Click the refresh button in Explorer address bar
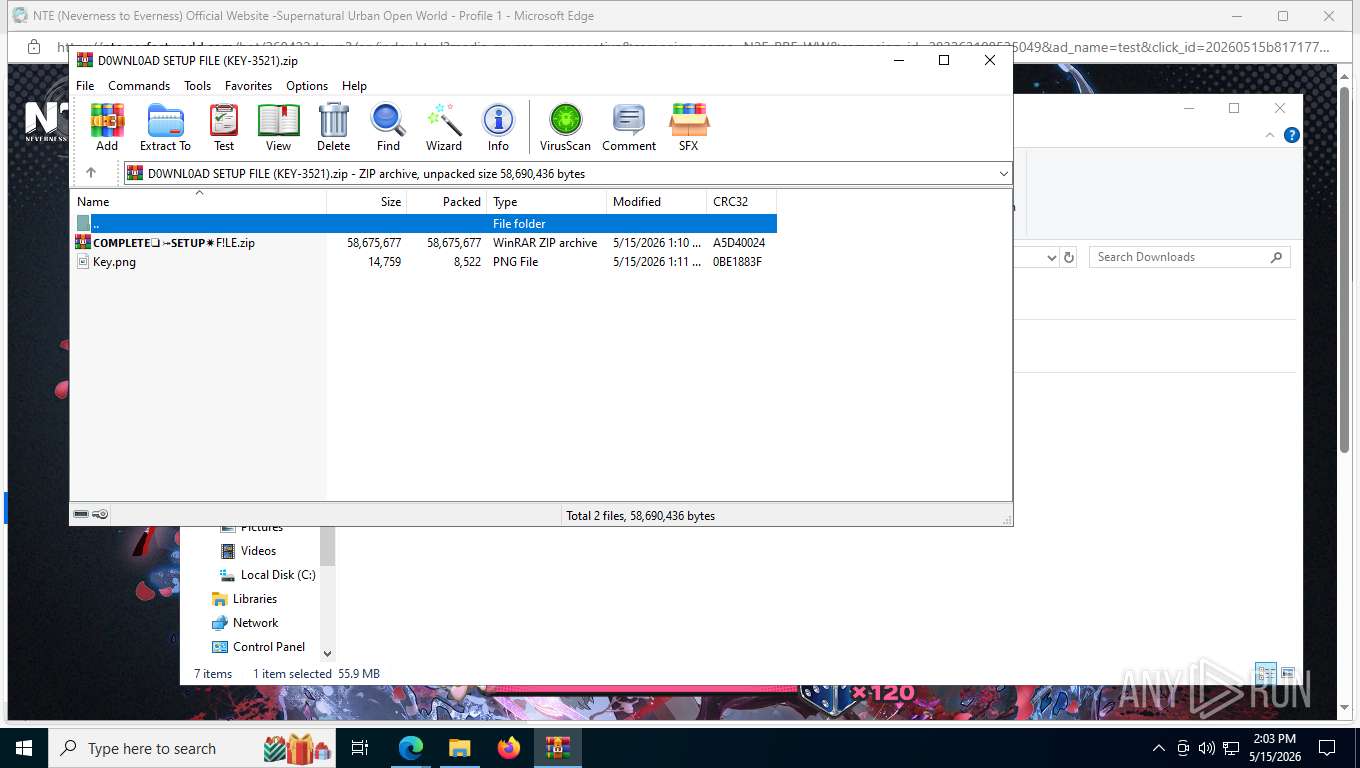 [x=1069, y=257]
